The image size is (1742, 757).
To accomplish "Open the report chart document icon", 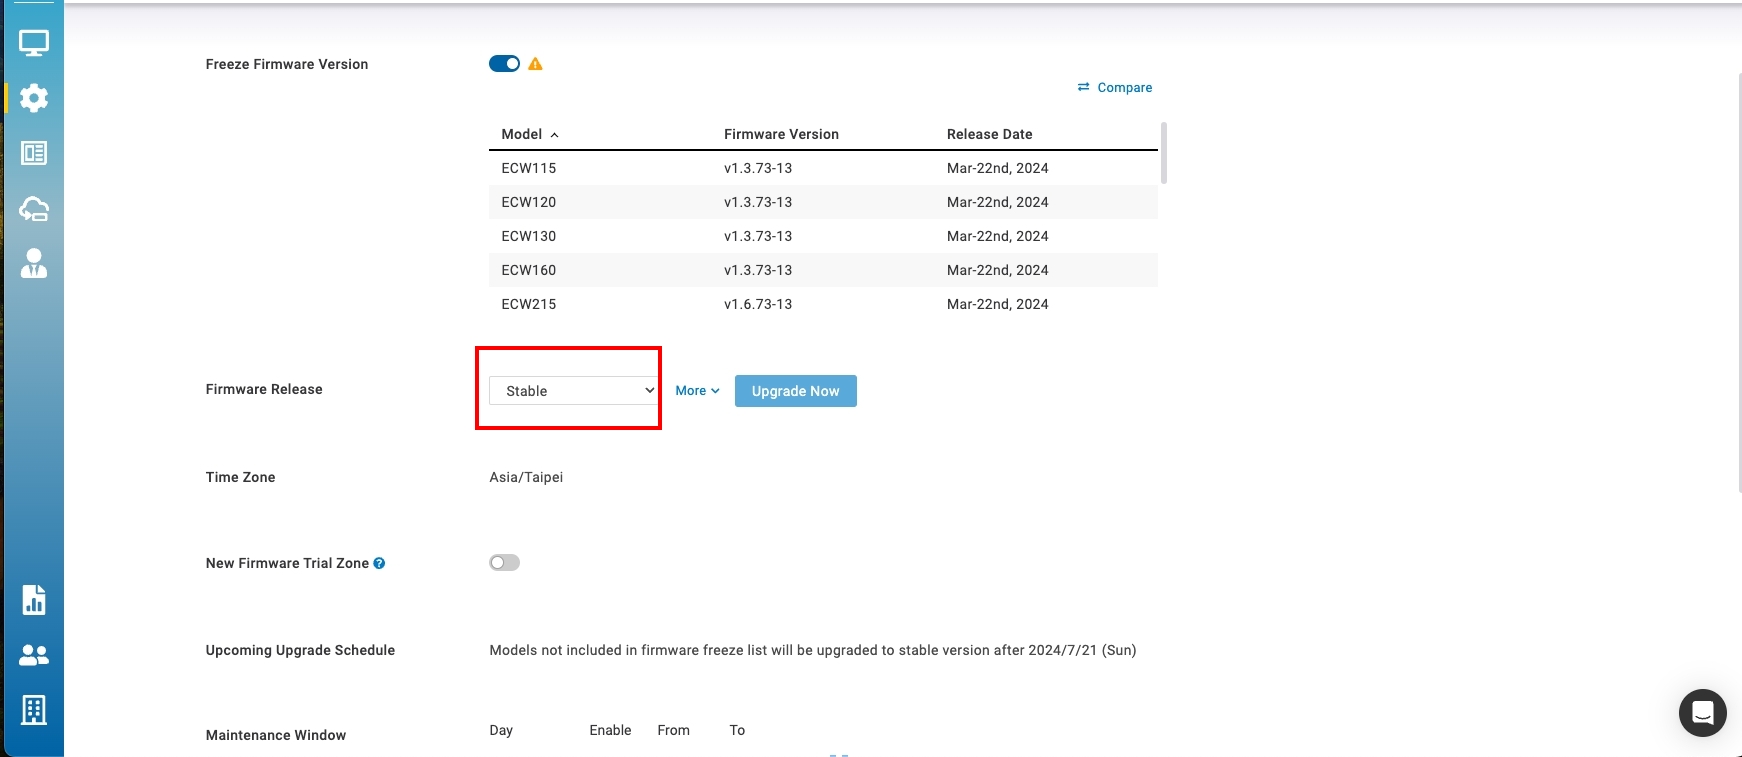I will click(34, 600).
